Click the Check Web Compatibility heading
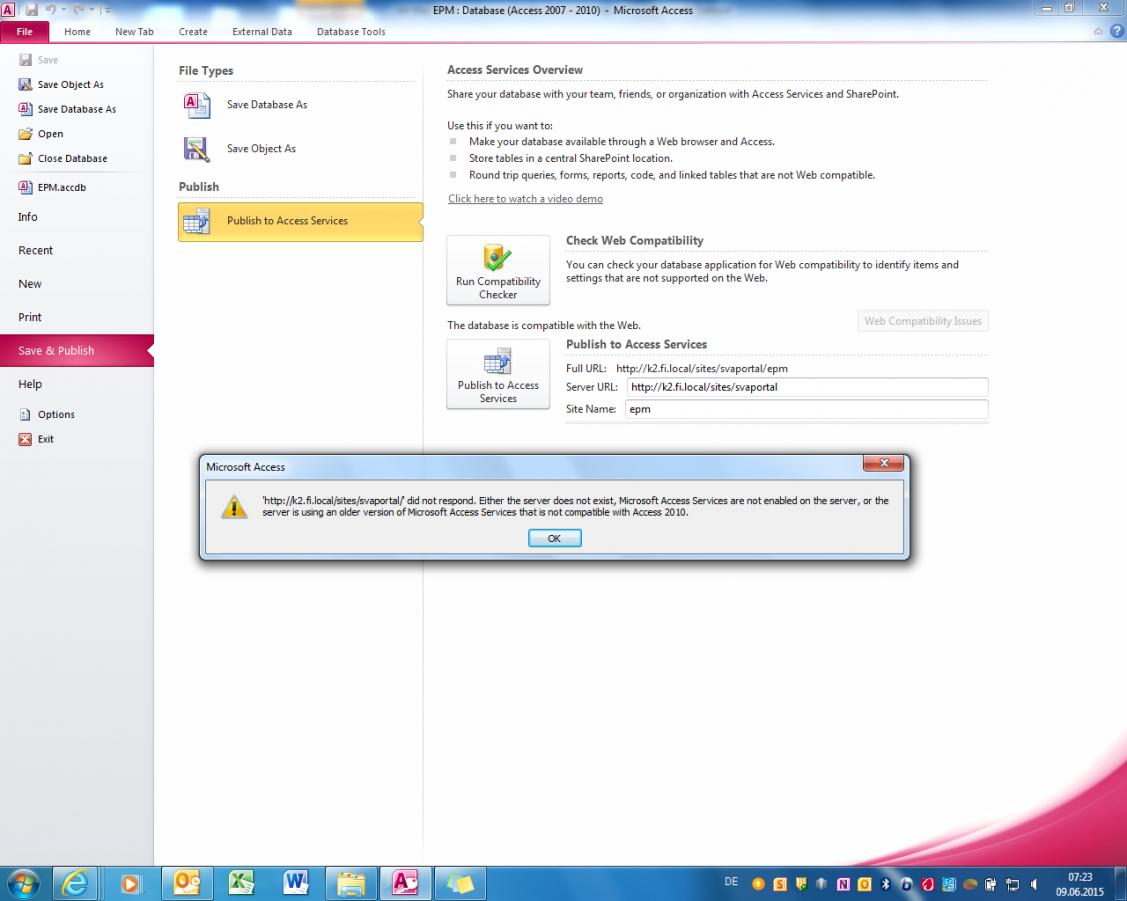Screen dimensions: 1127x901 point(635,241)
